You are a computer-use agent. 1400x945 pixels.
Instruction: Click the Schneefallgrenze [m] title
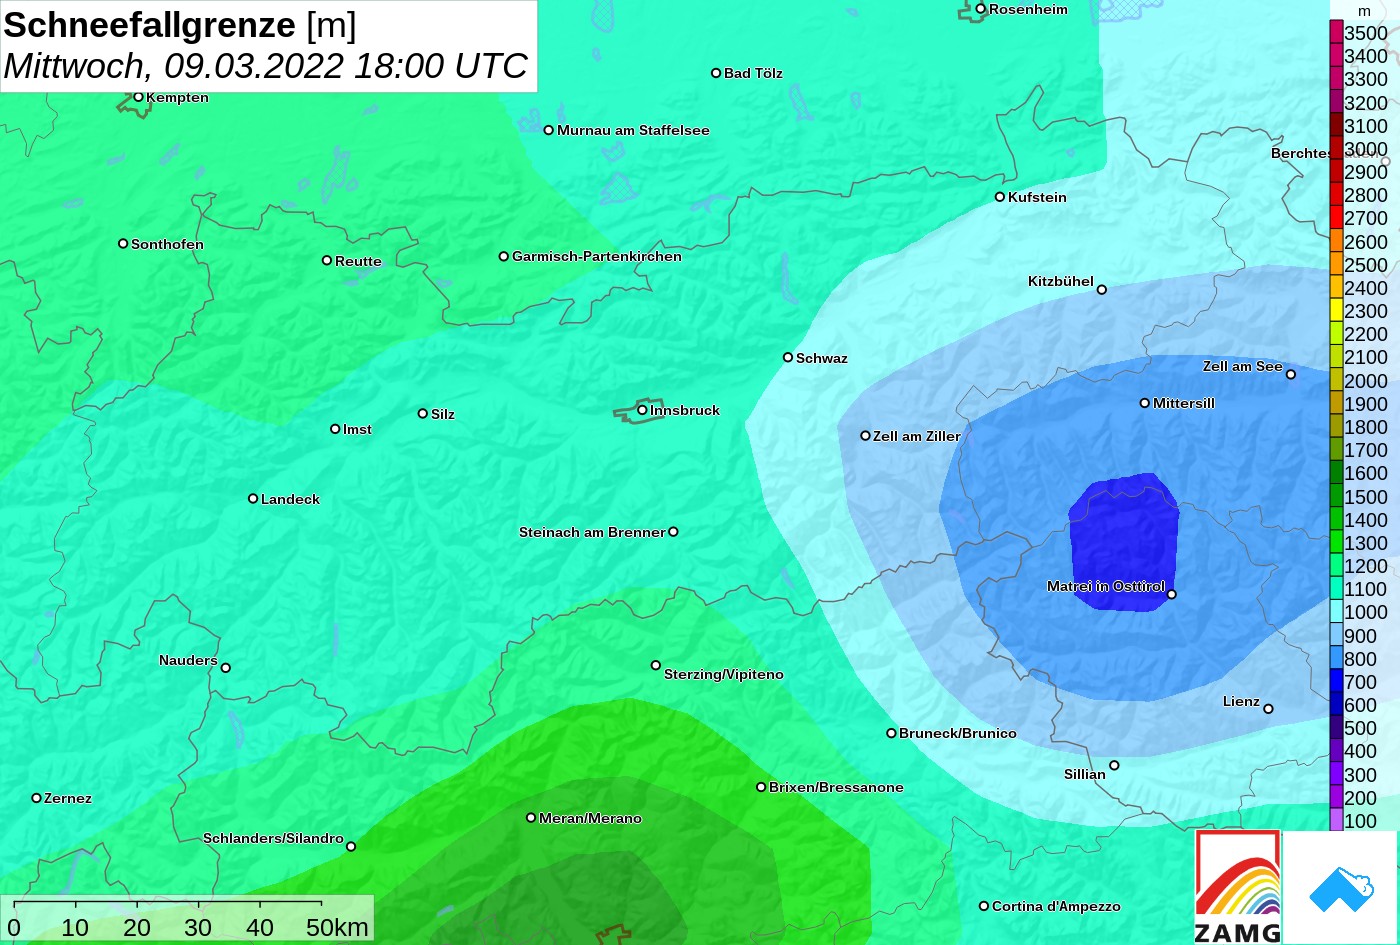click(x=180, y=25)
